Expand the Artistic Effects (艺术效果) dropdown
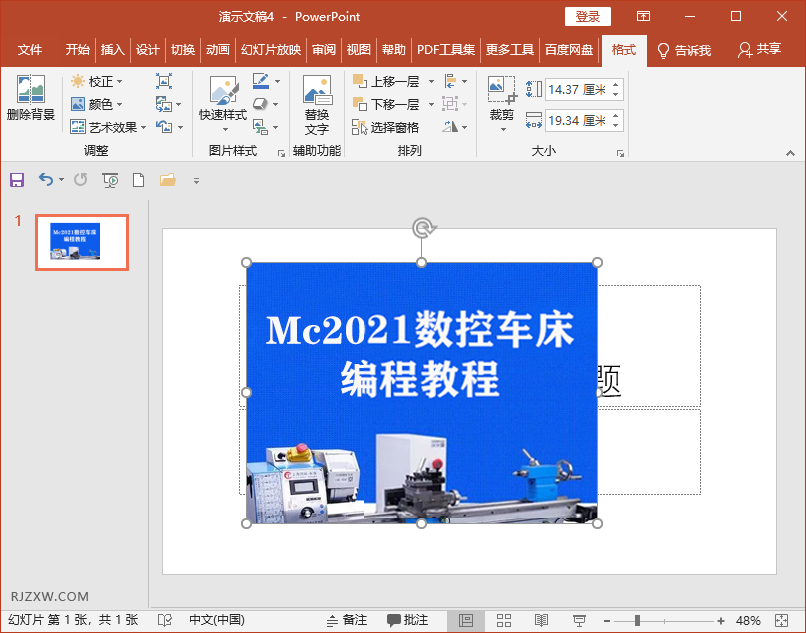806x633 pixels. point(109,127)
